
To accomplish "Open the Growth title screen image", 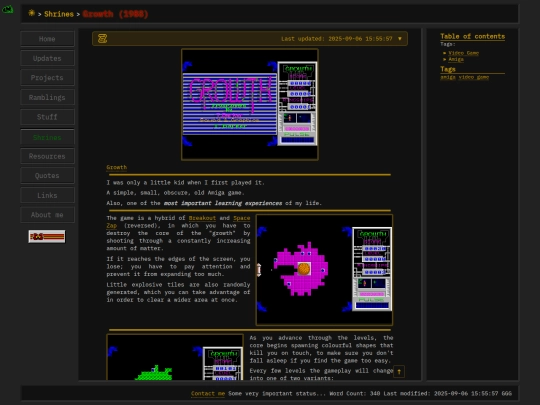I will coord(250,105).
